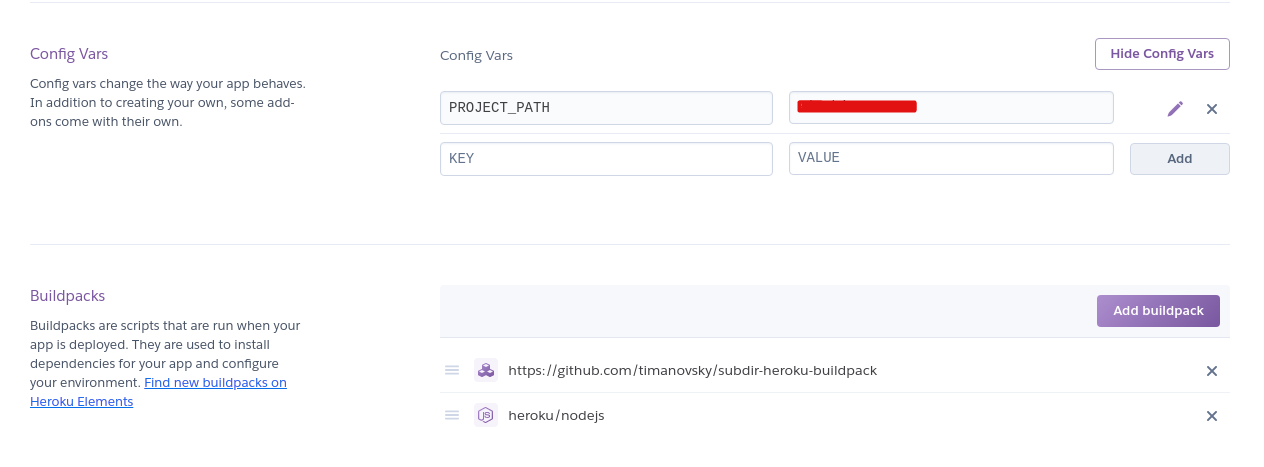
Task: Focus the VALUE input field
Action: 951,159
